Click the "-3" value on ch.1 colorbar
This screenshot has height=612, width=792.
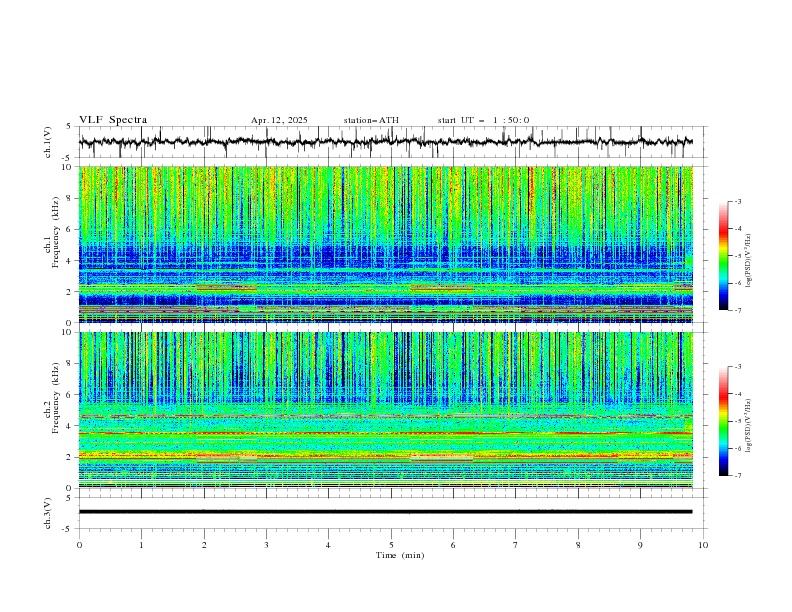[x=738, y=201]
